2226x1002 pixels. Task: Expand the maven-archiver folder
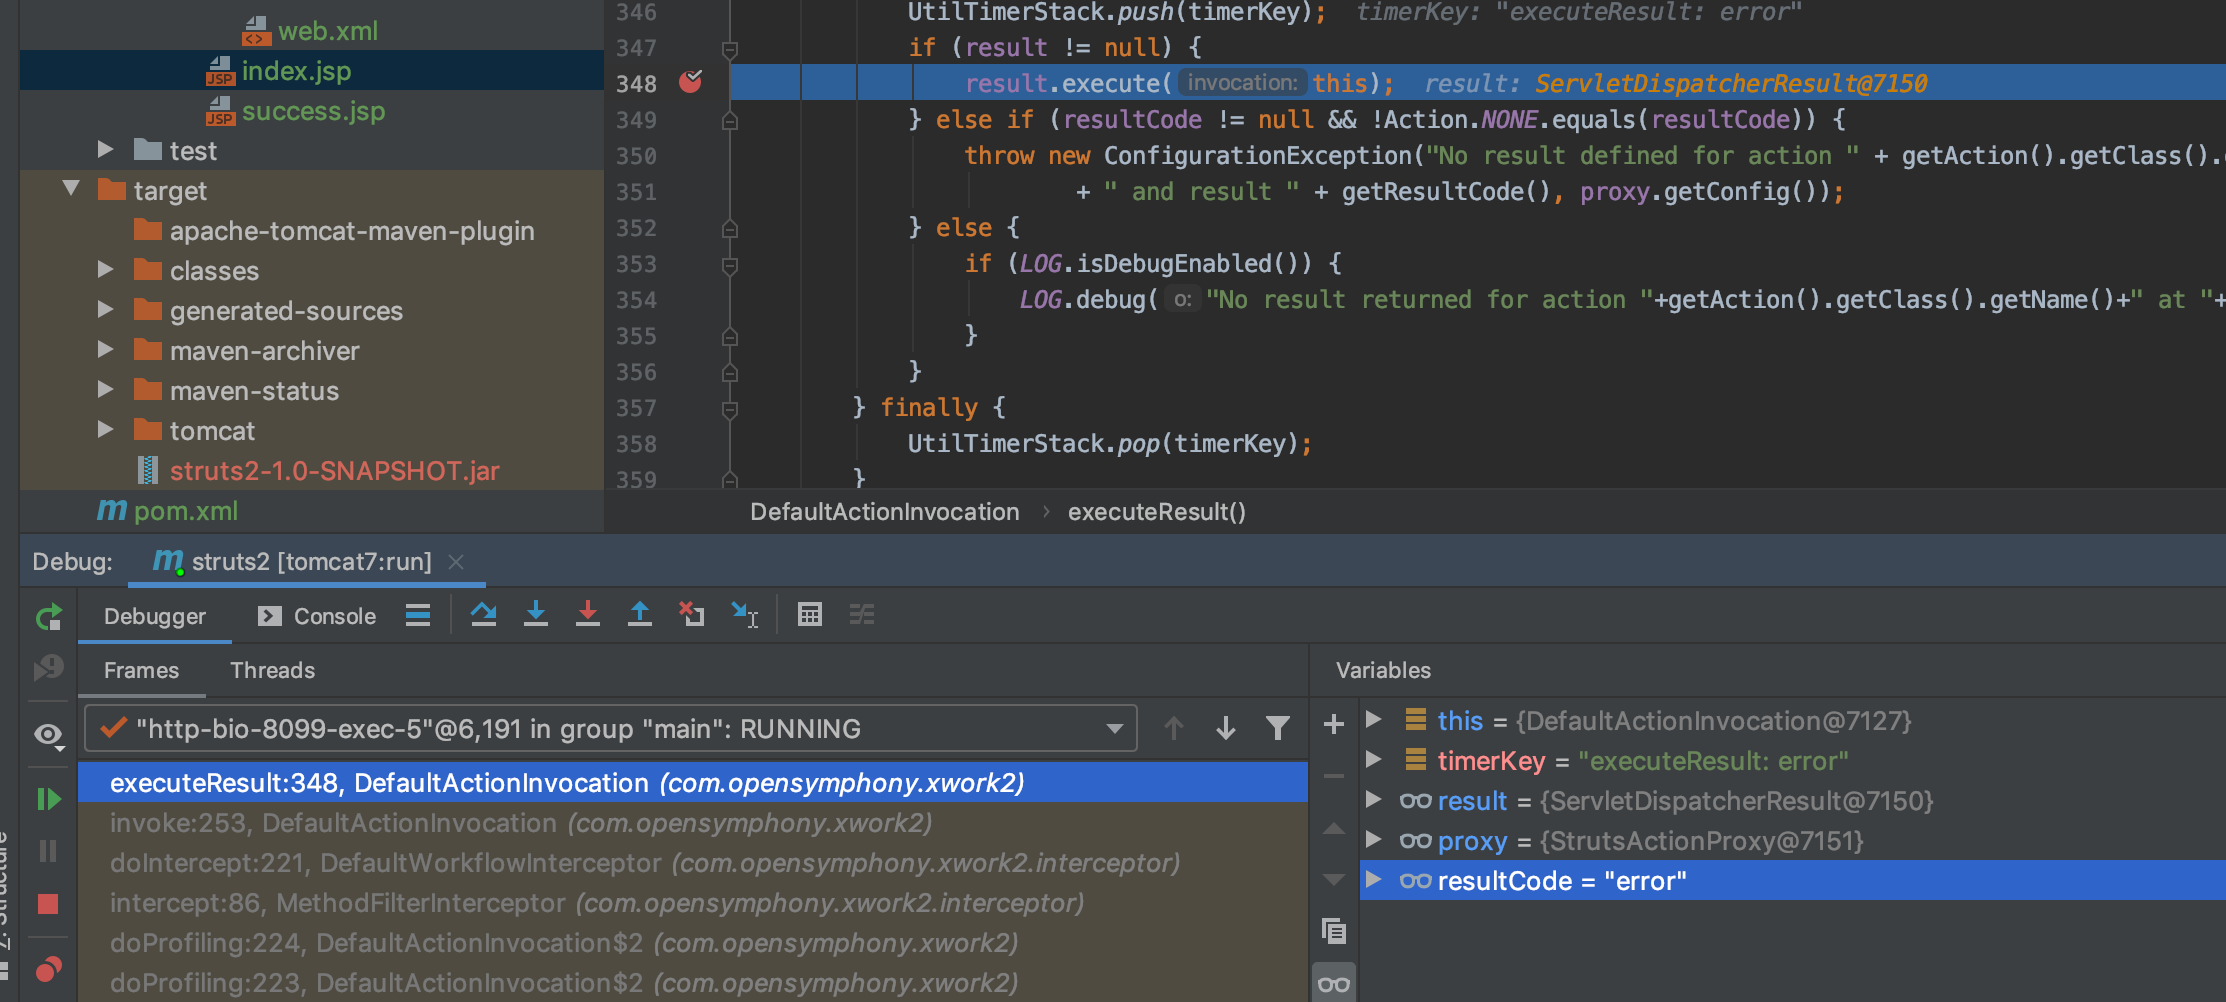(105, 349)
